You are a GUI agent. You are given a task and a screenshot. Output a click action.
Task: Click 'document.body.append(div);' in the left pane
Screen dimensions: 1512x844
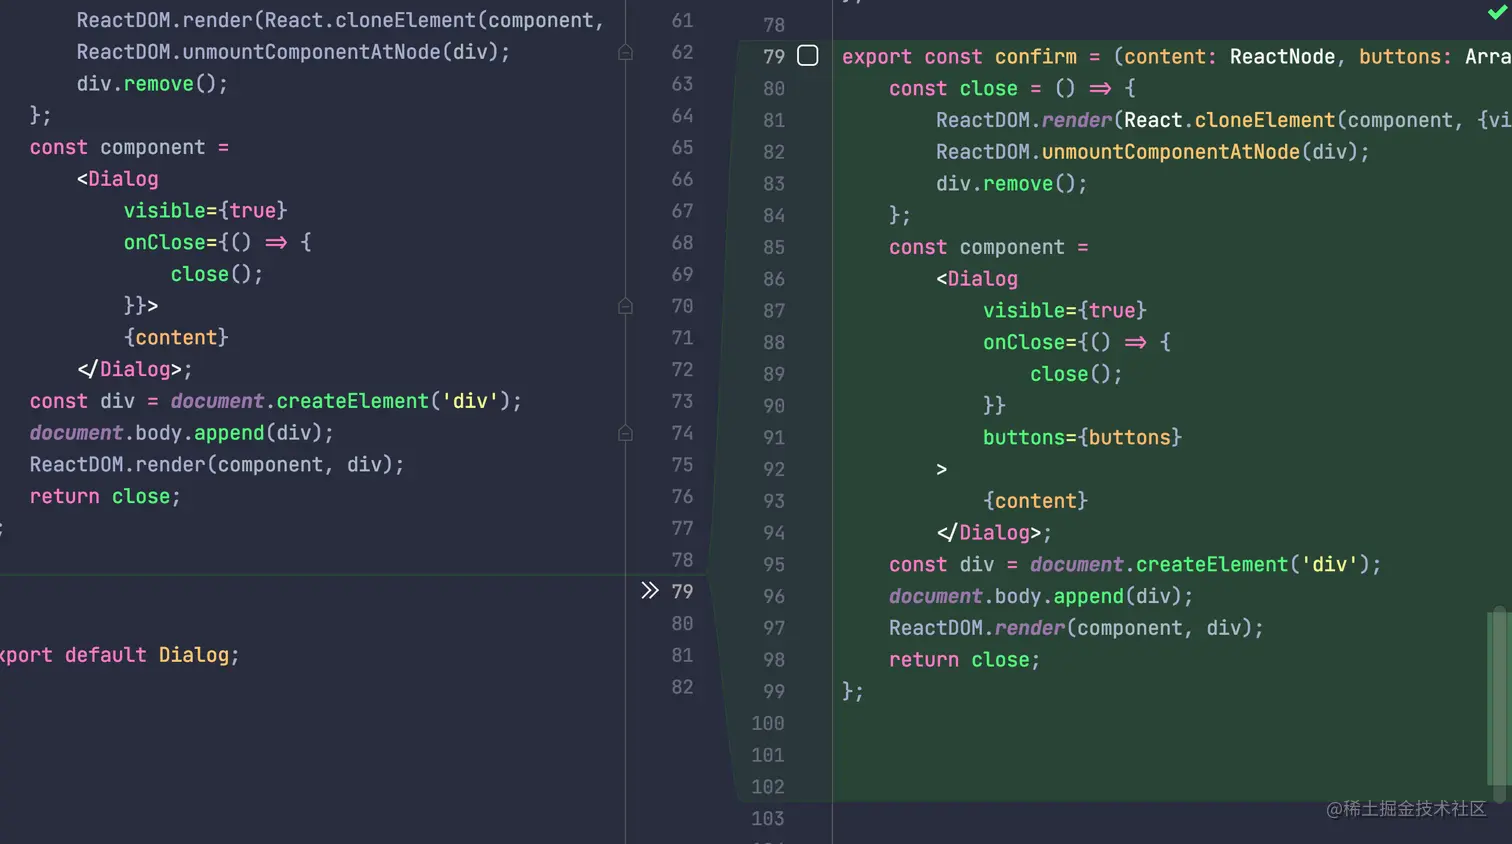click(181, 433)
